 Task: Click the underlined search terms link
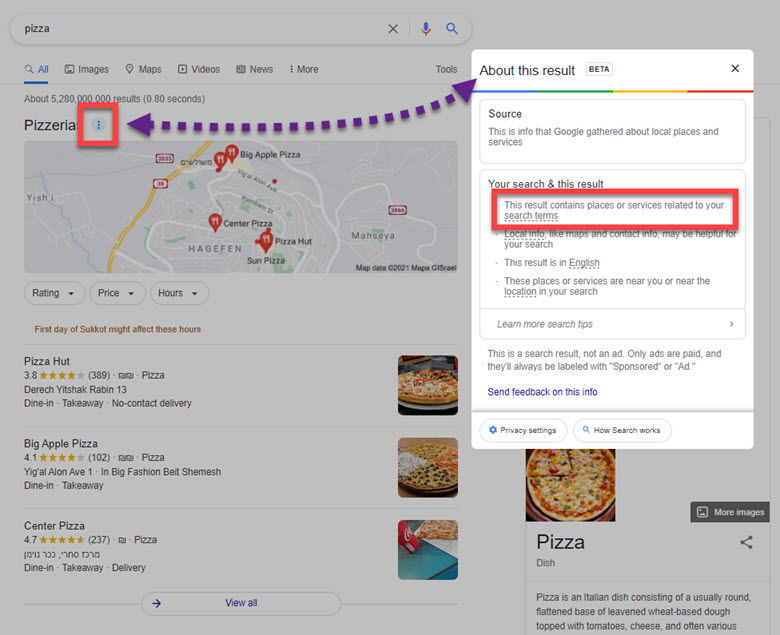(x=531, y=216)
